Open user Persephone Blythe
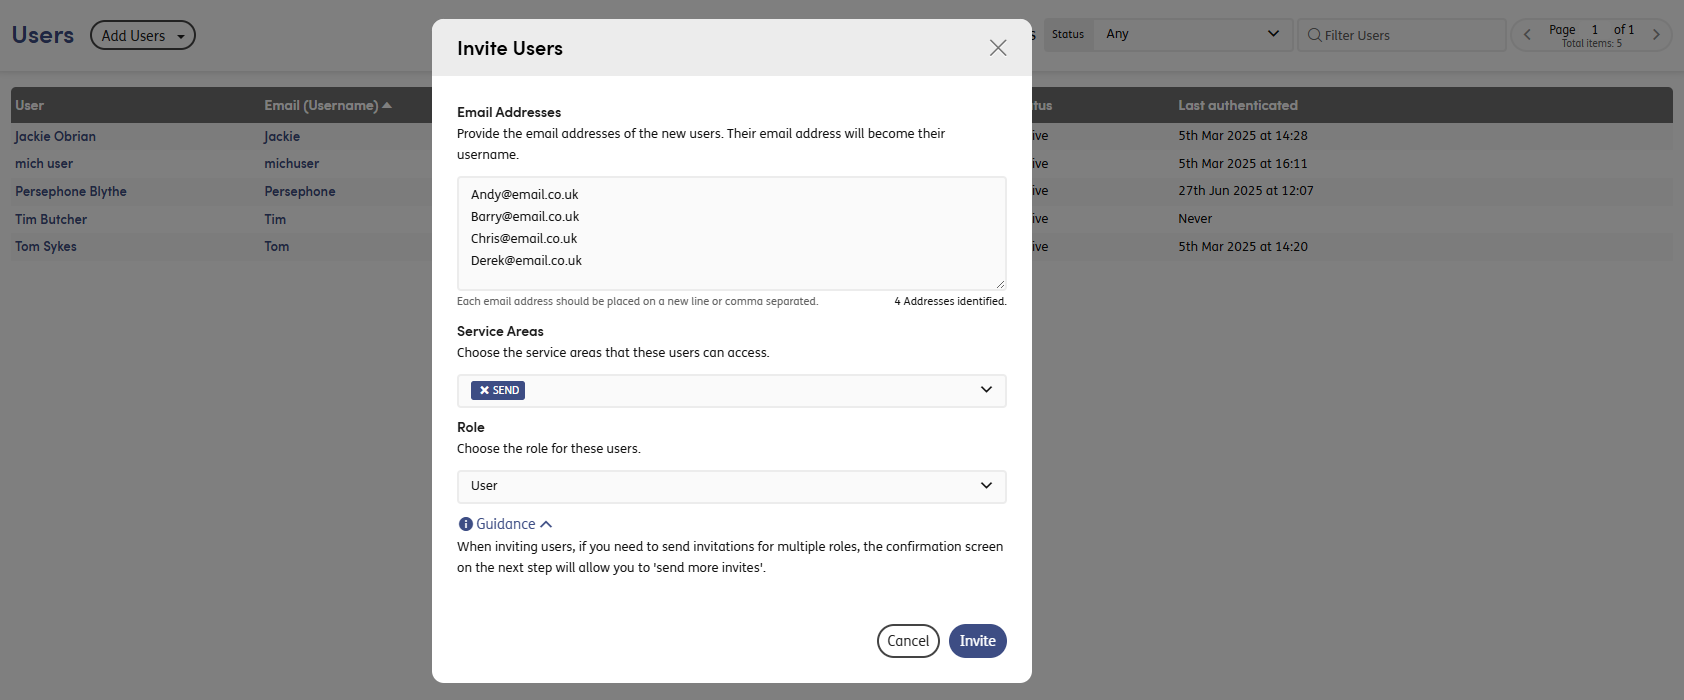Viewport: 1684px width, 700px height. [71, 191]
